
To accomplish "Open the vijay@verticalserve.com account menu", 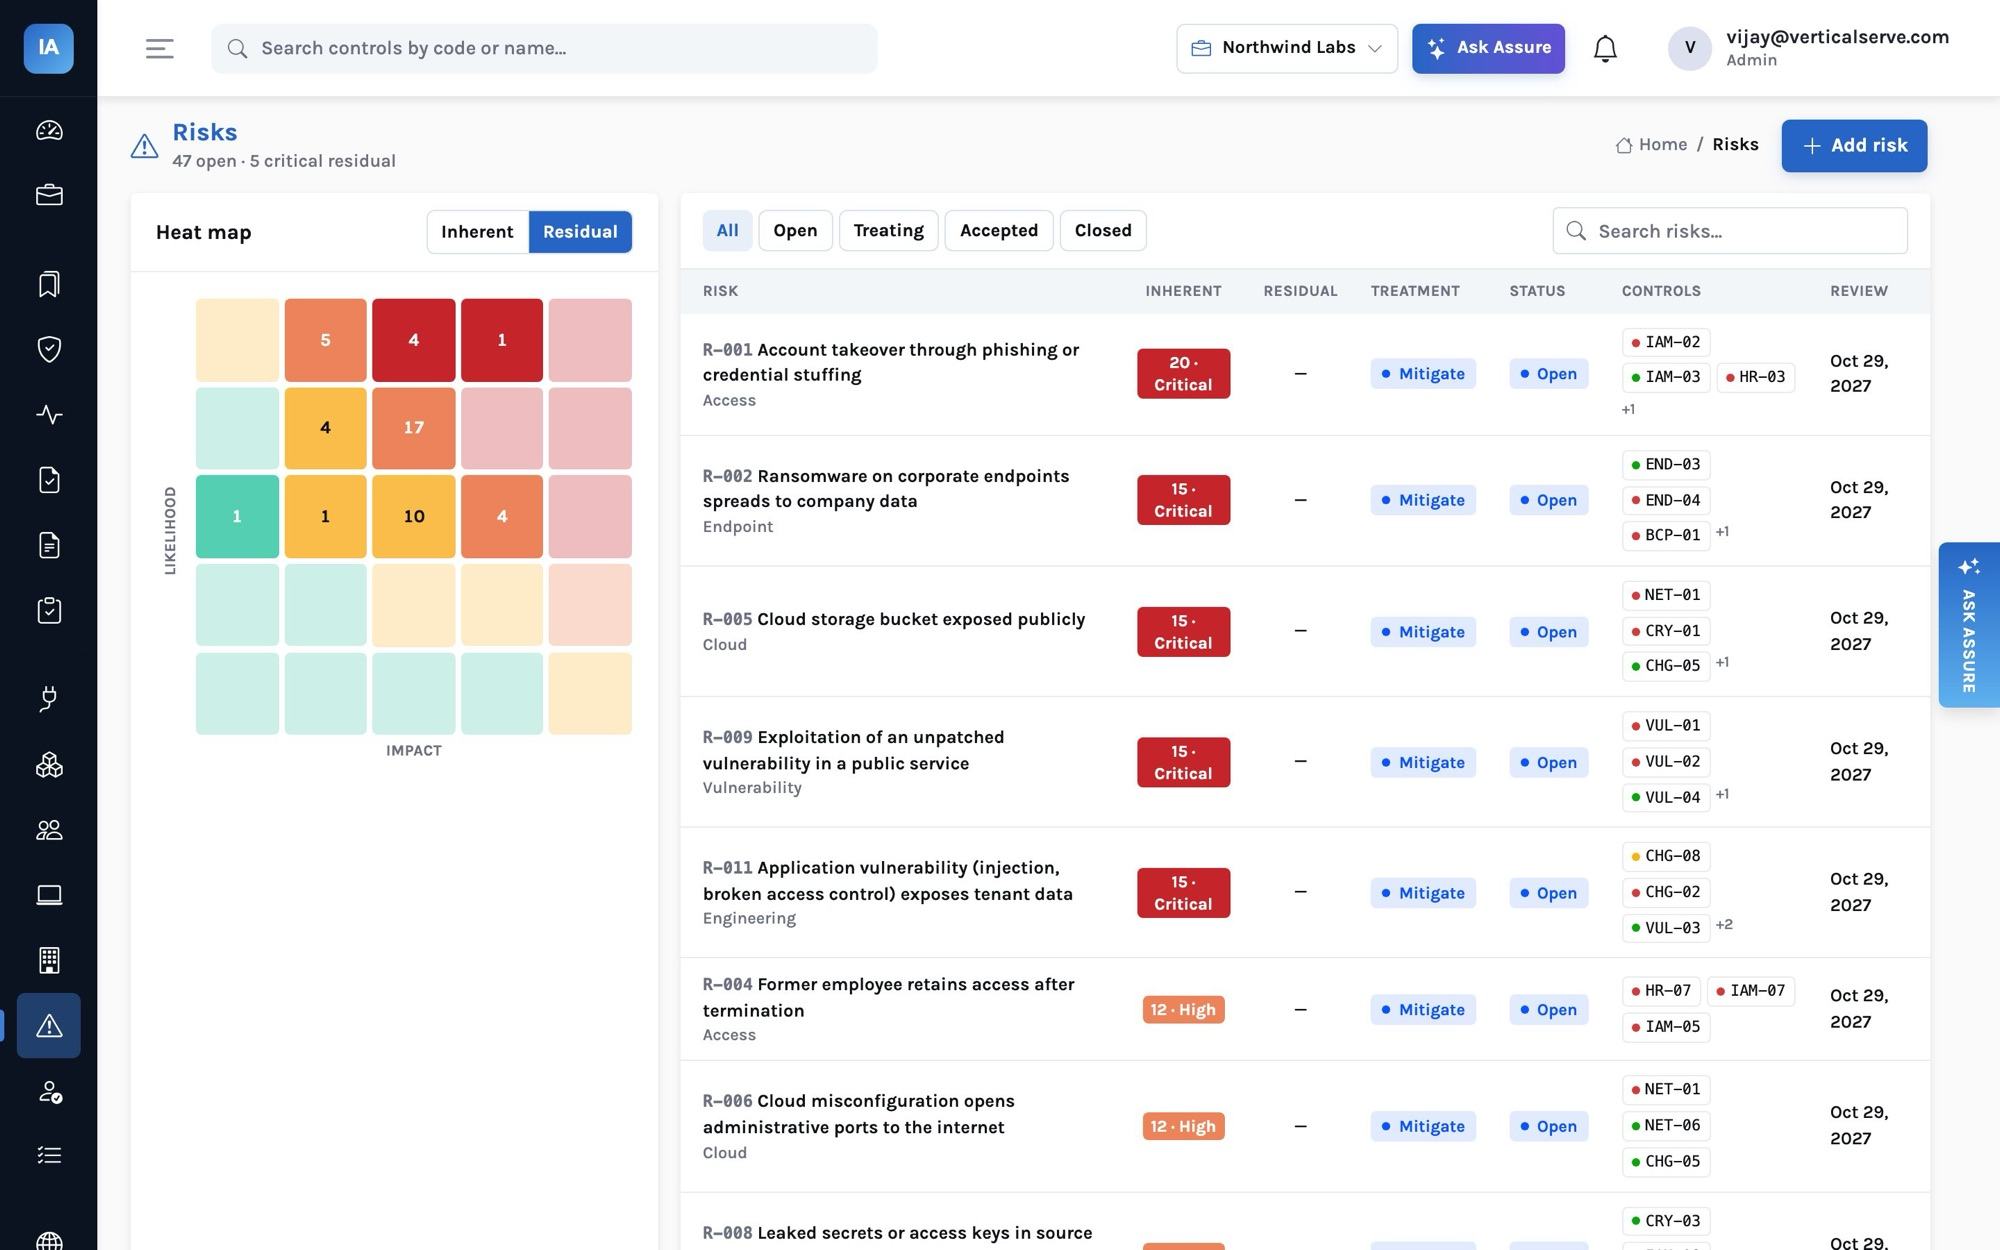I will coord(1808,48).
